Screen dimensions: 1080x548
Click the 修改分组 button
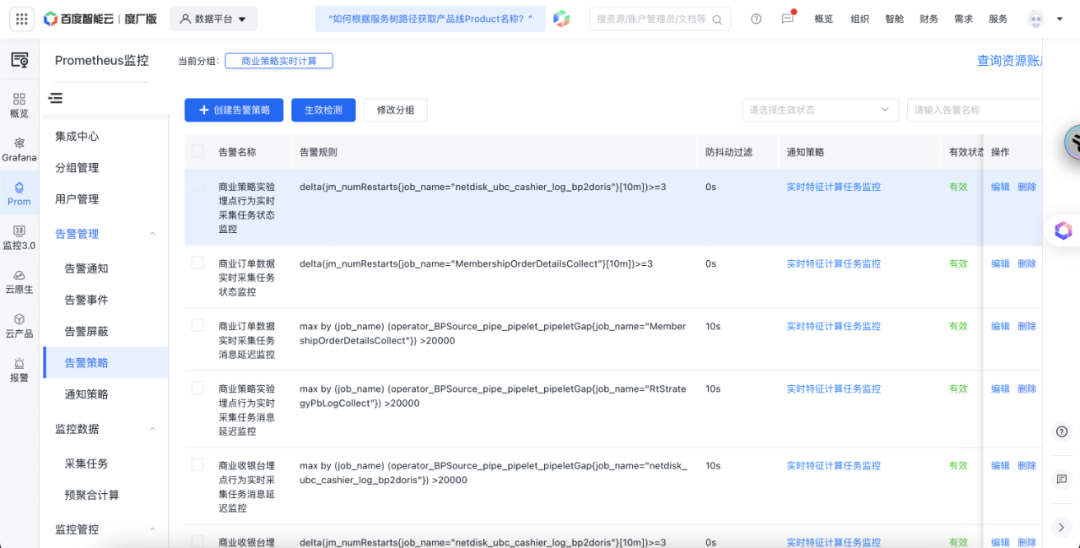click(x=395, y=110)
